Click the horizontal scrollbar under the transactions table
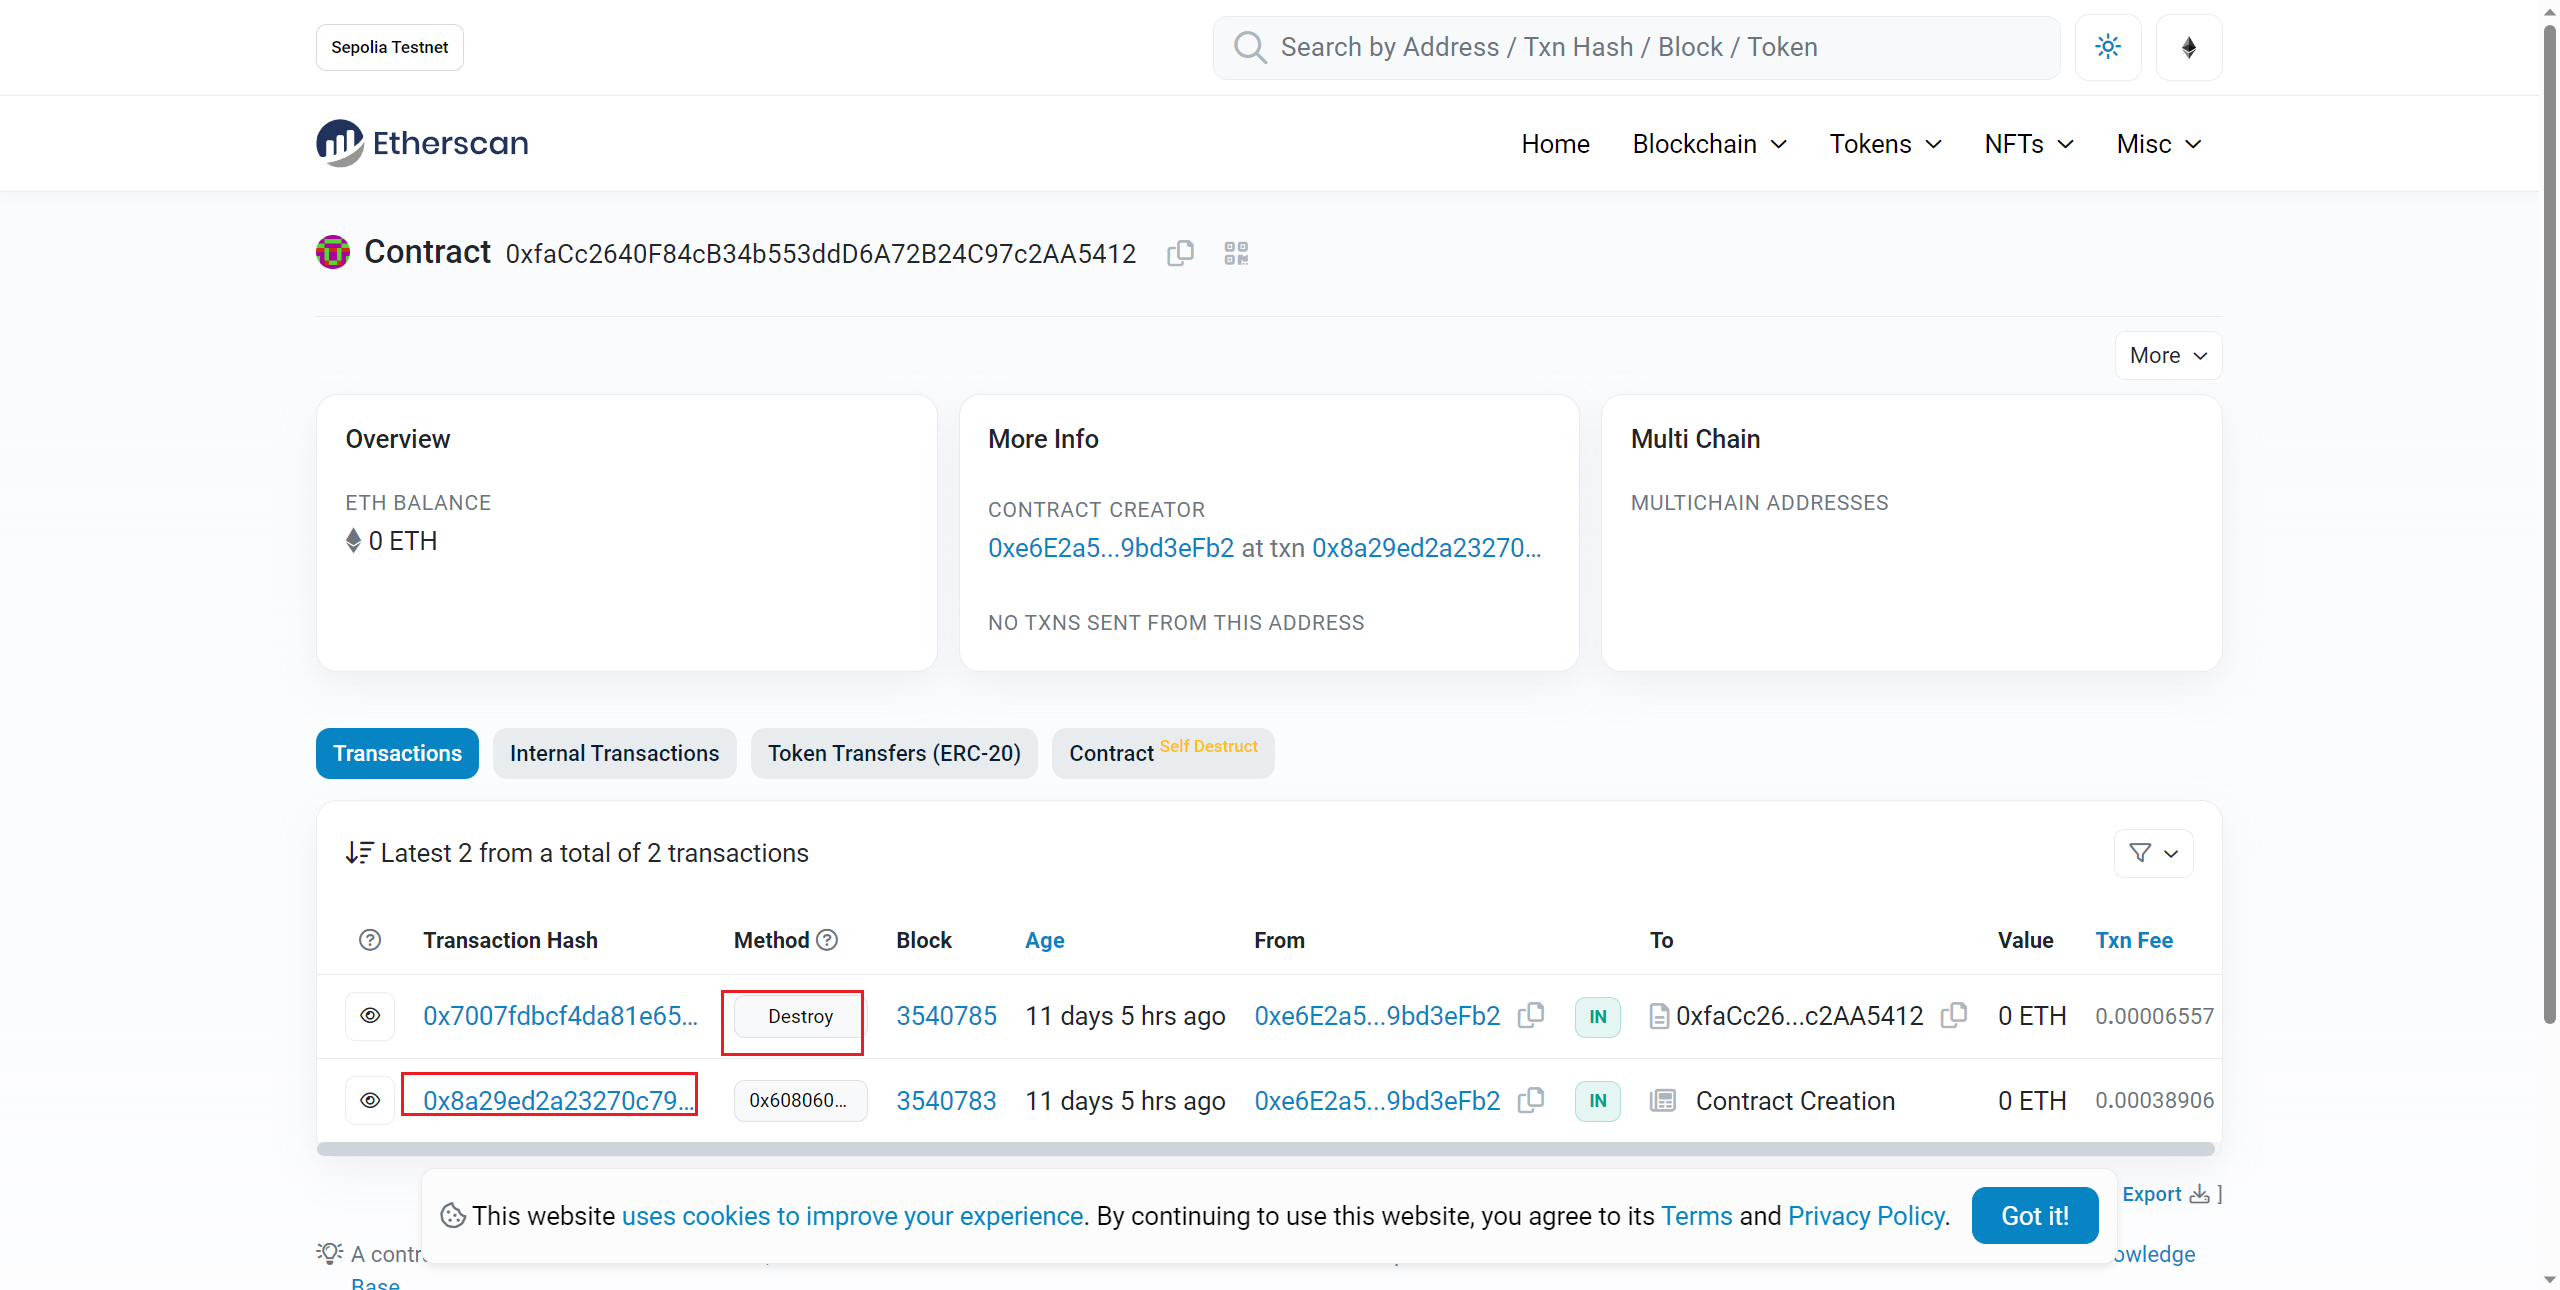This screenshot has width=2560, height=1290. [1265, 1149]
